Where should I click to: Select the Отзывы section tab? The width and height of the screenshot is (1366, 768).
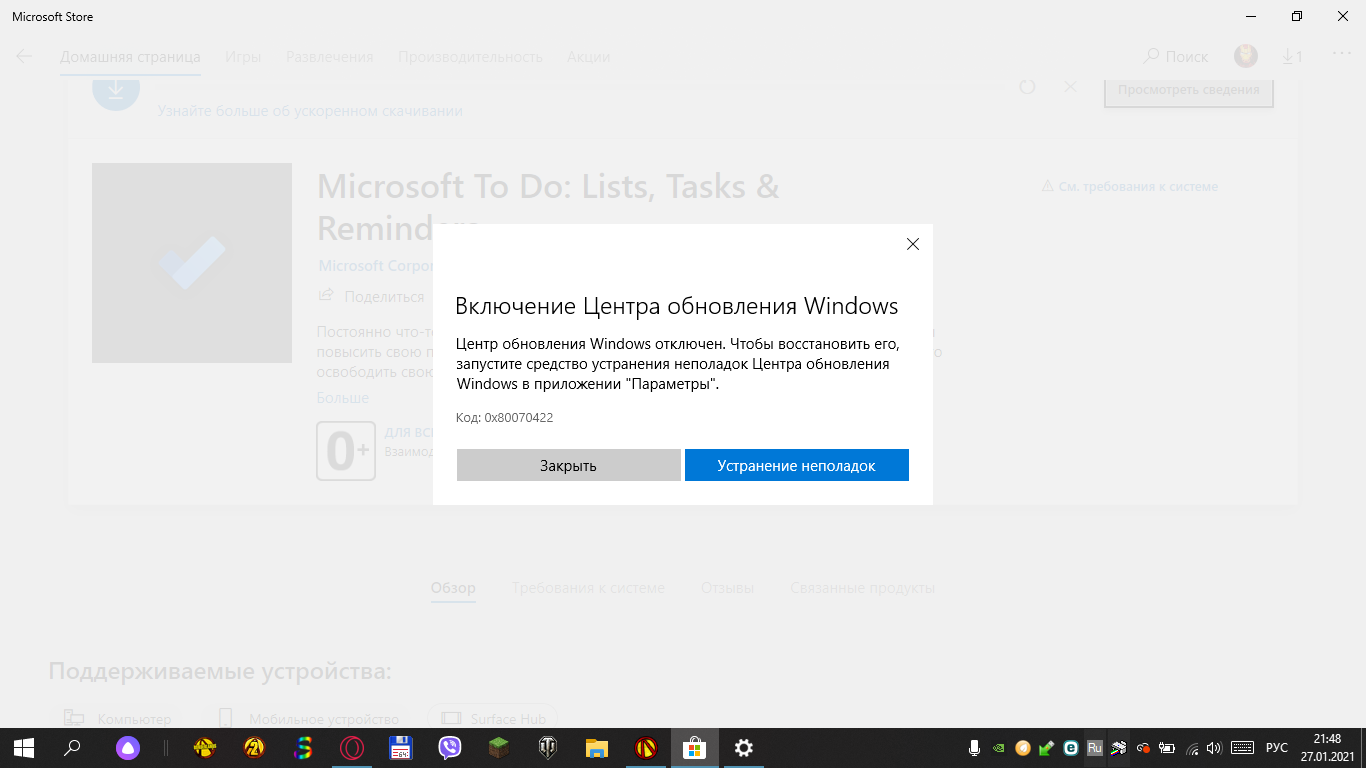click(x=727, y=588)
